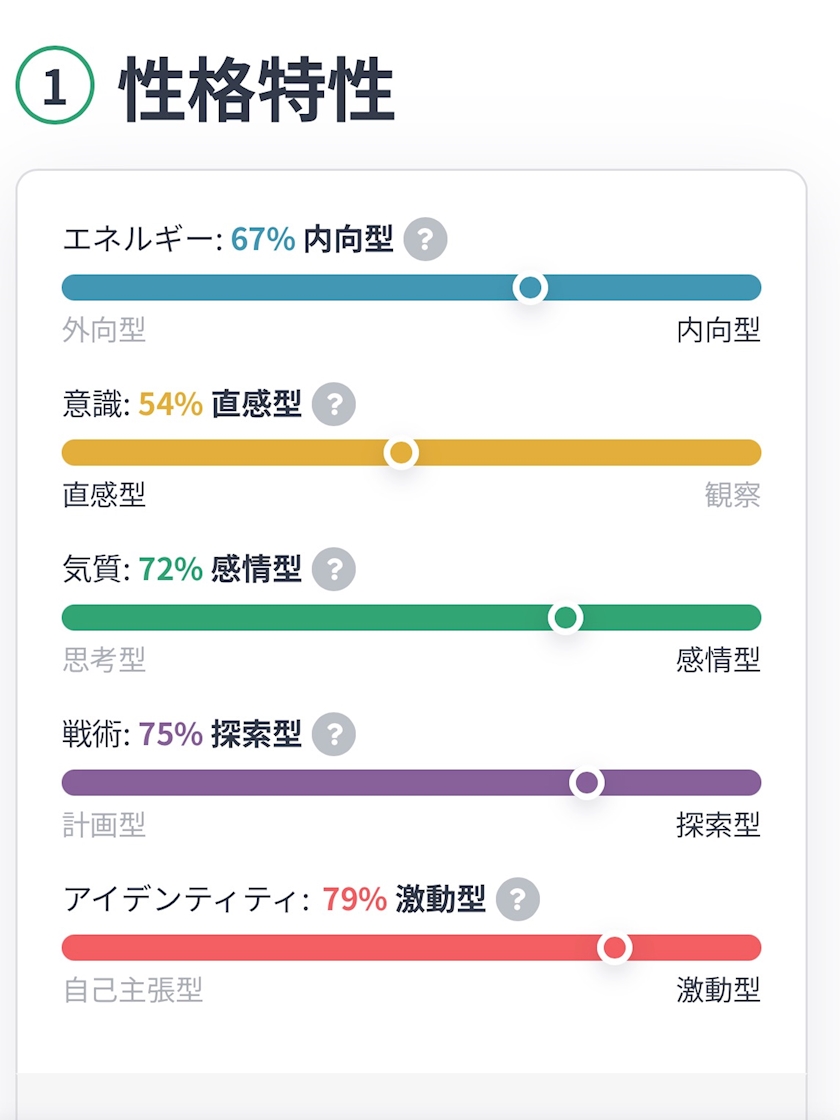This screenshot has height=1120, width=840.
Task: Click the 計画型 label under the purple bar
Action: 104,825
